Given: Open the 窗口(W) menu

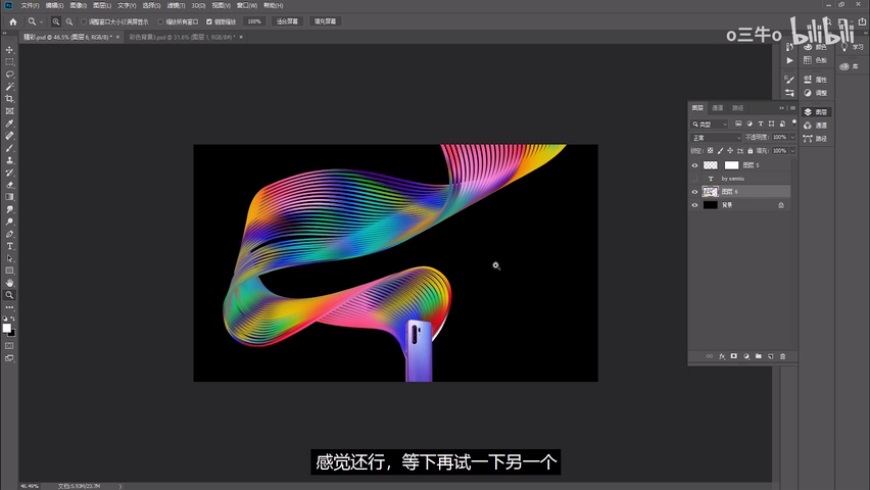Looking at the screenshot, I should [x=247, y=6].
